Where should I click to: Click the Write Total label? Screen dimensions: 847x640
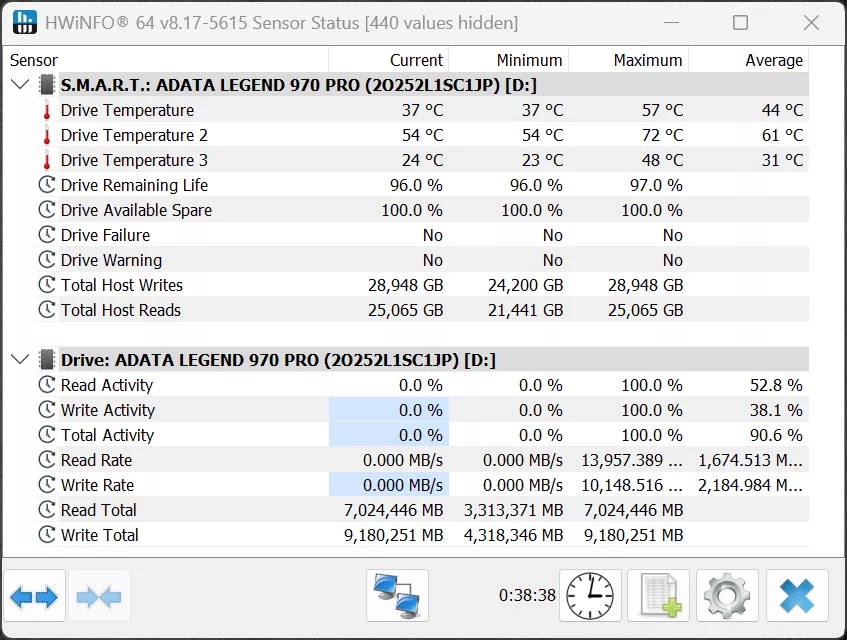pos(99,535)
